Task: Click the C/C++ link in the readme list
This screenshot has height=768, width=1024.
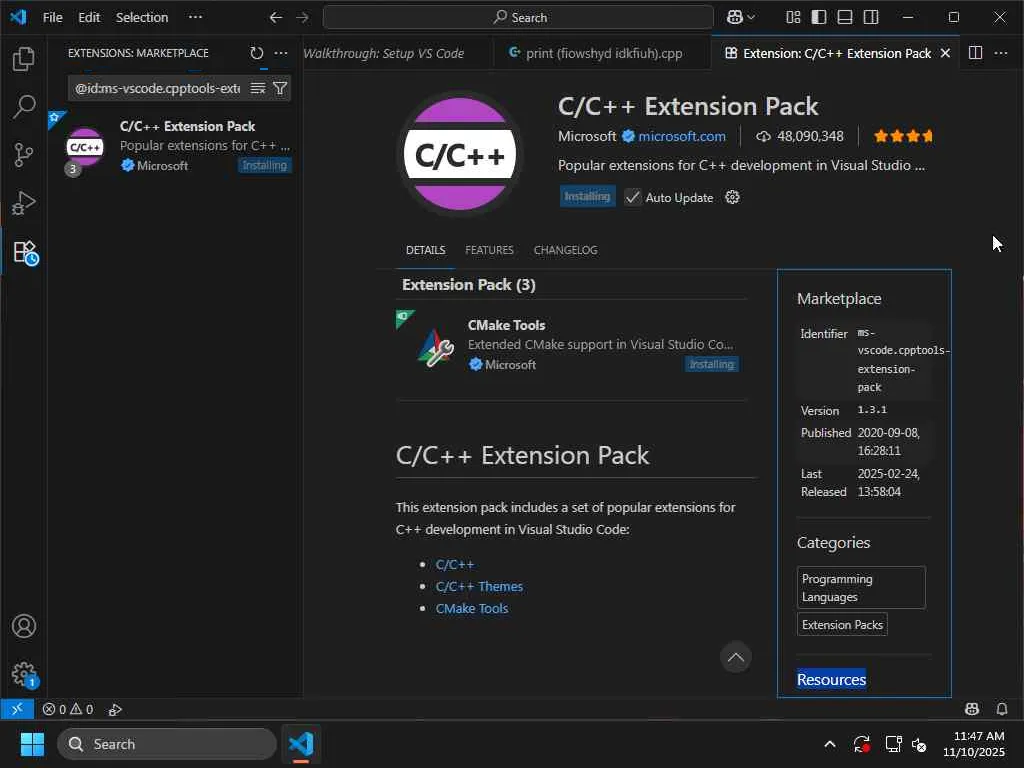Action: [455, 564]
